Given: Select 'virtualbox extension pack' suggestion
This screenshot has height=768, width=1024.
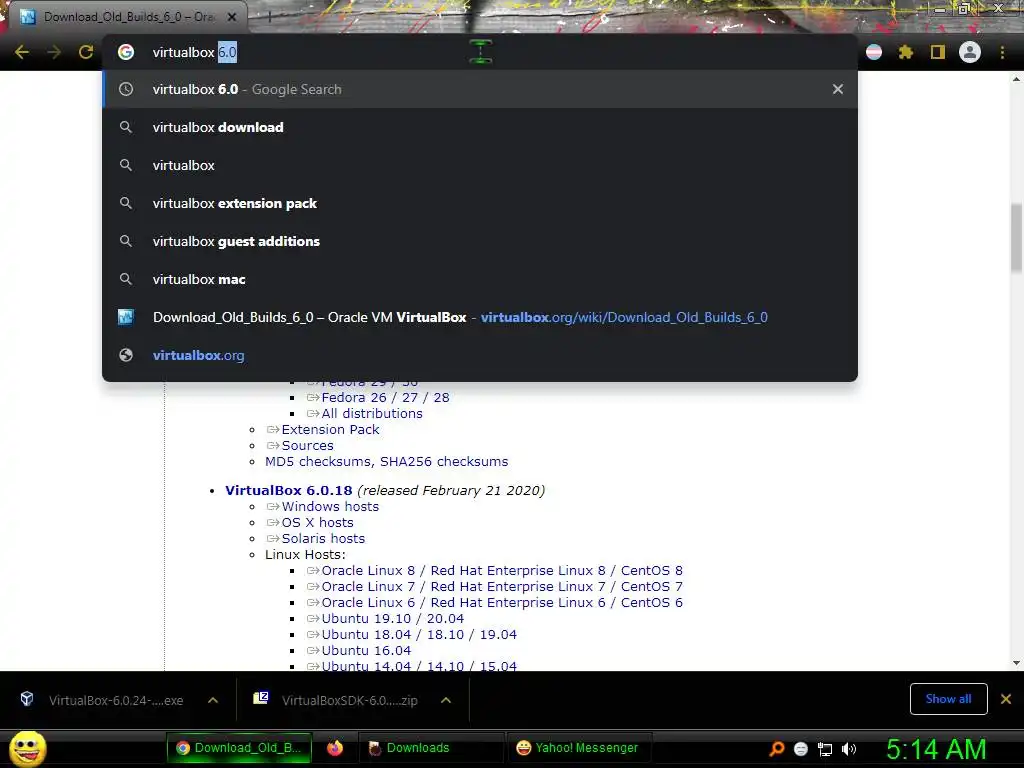Looking at the screenshot, I should click(480, 203).
